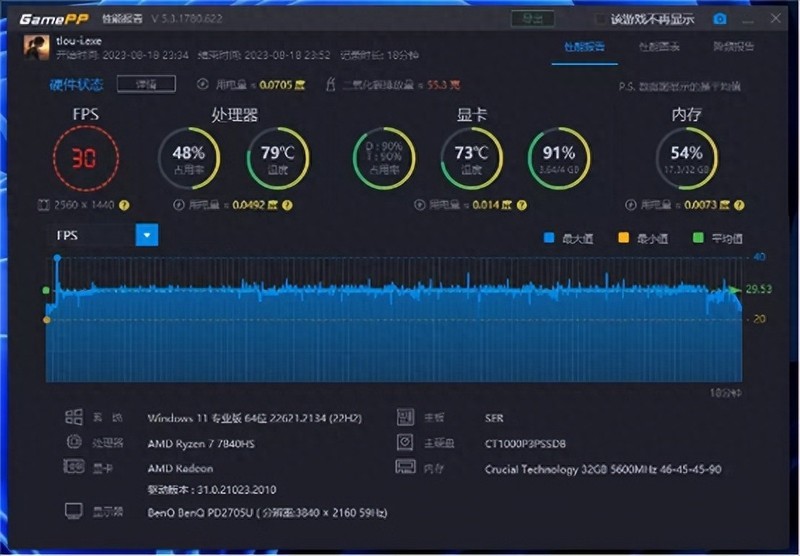The image size is (800, 556).
Task: Click the power icon beside GPU 0.014
Action: pos(419,205)
